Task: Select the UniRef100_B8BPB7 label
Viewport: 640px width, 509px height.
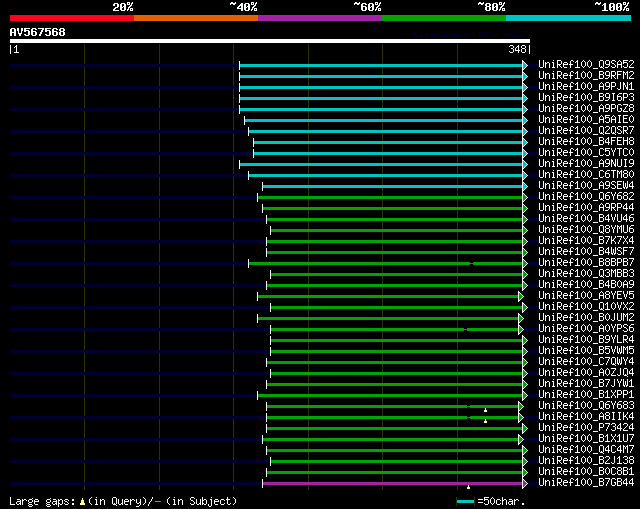Action: [586, 262]
